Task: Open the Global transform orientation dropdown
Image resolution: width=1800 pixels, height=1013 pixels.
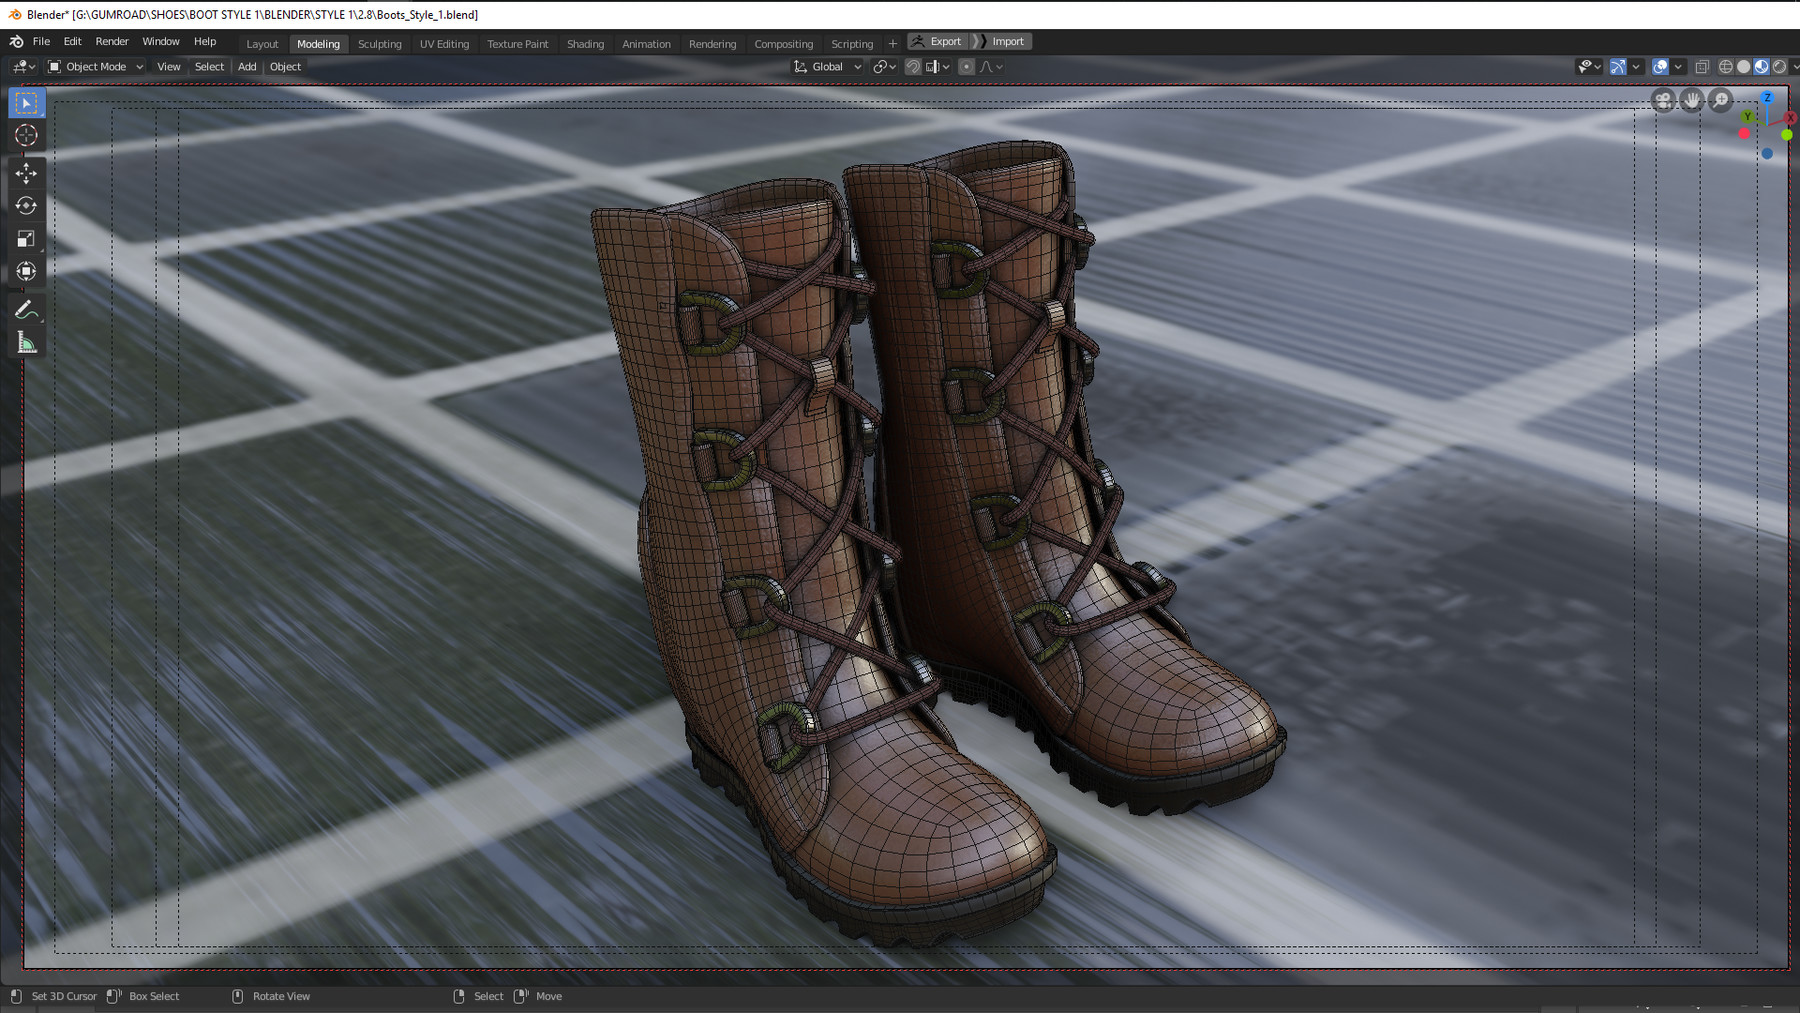Action: 827,67
